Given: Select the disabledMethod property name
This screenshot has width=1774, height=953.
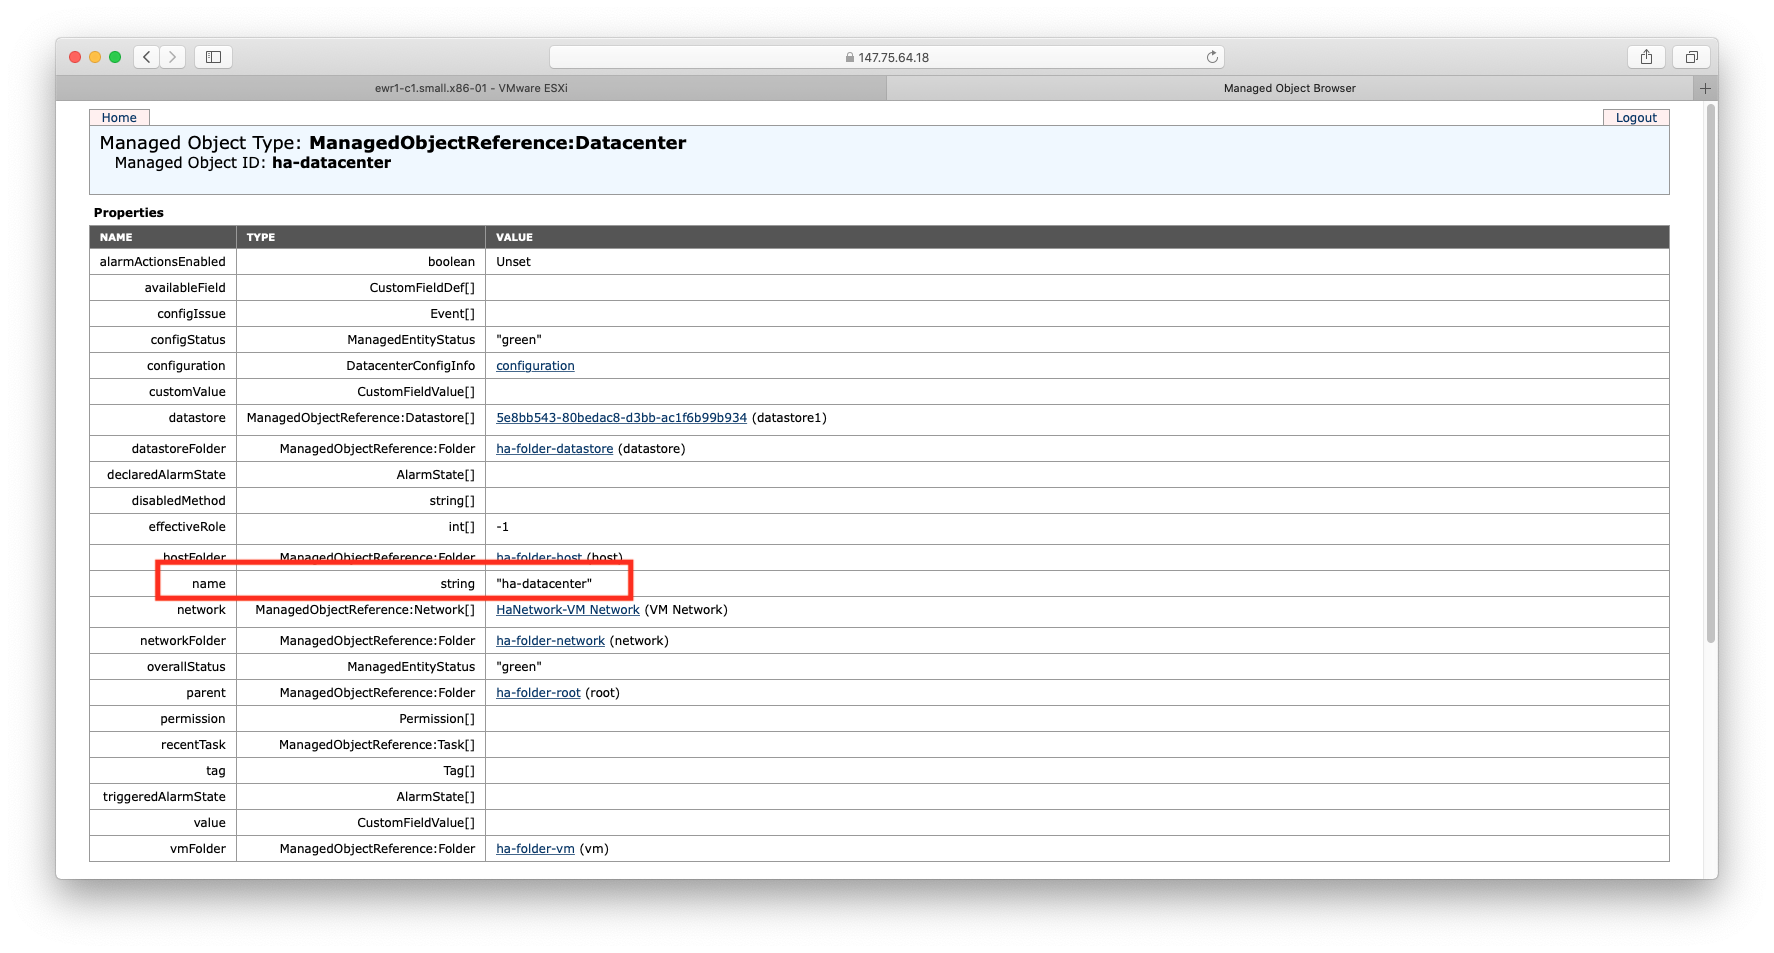Looking at the screenshot, I should (178, 501).
